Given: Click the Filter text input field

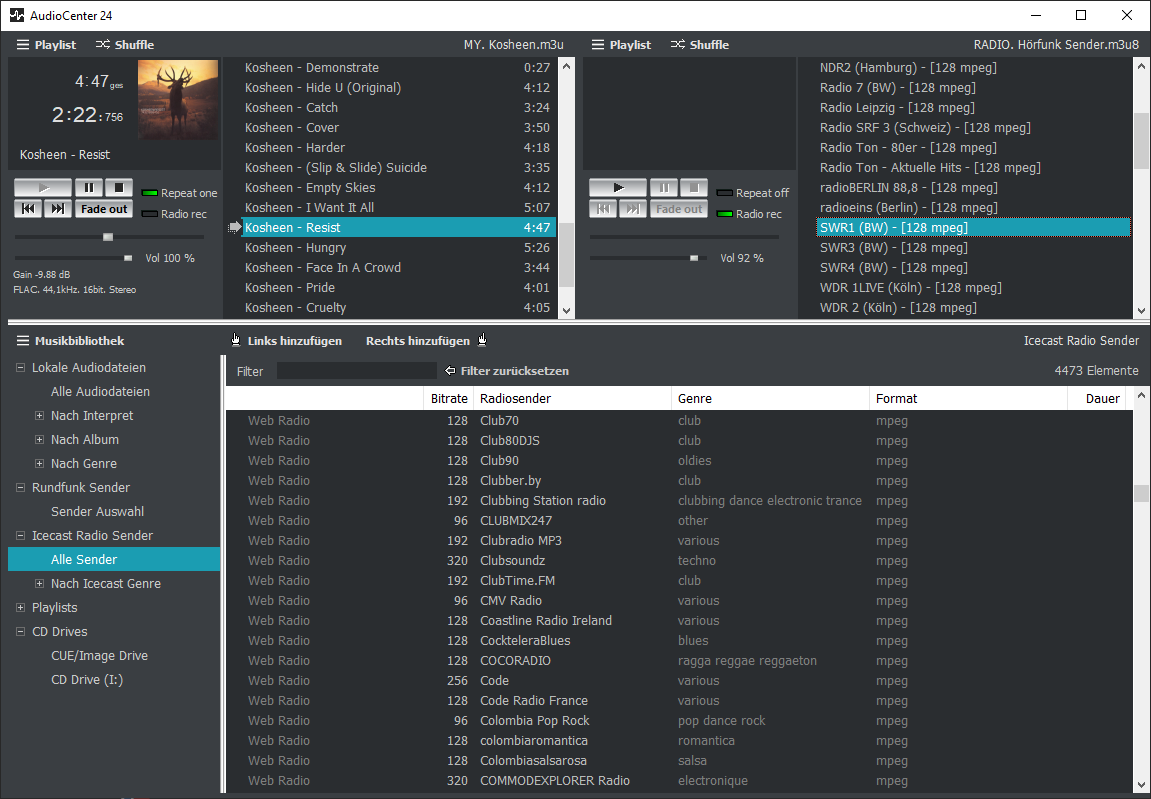Looking at the screenshot, I should pos(356,371).
